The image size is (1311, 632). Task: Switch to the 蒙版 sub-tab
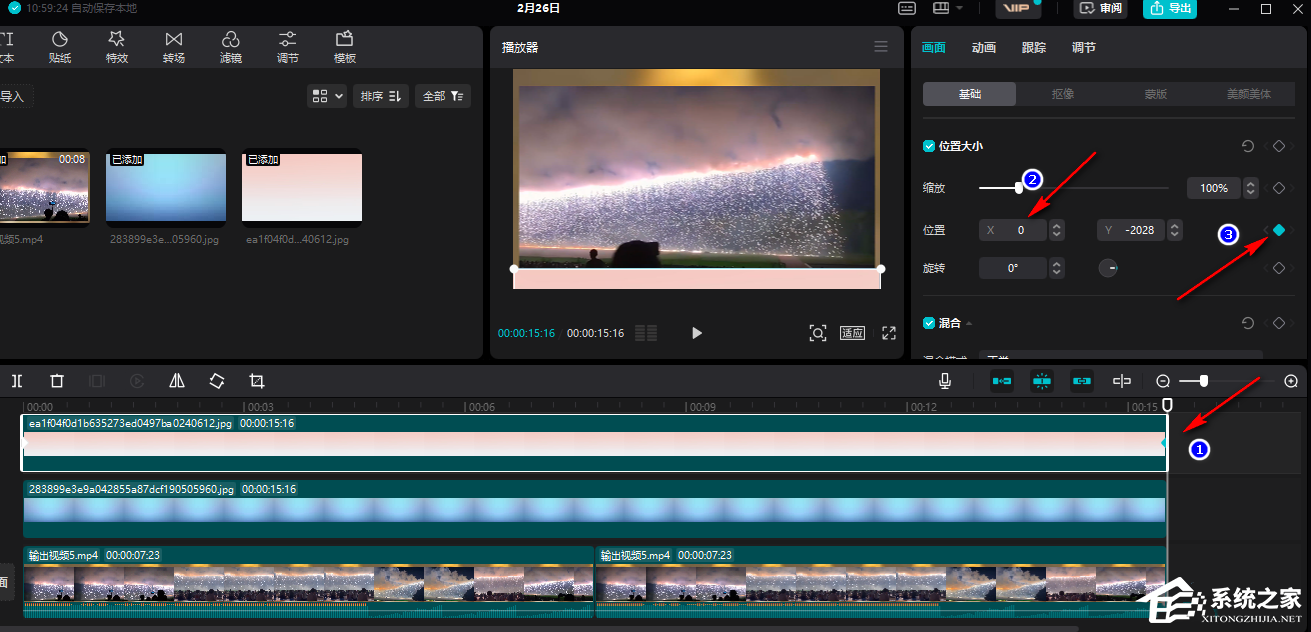(1155, 94)
